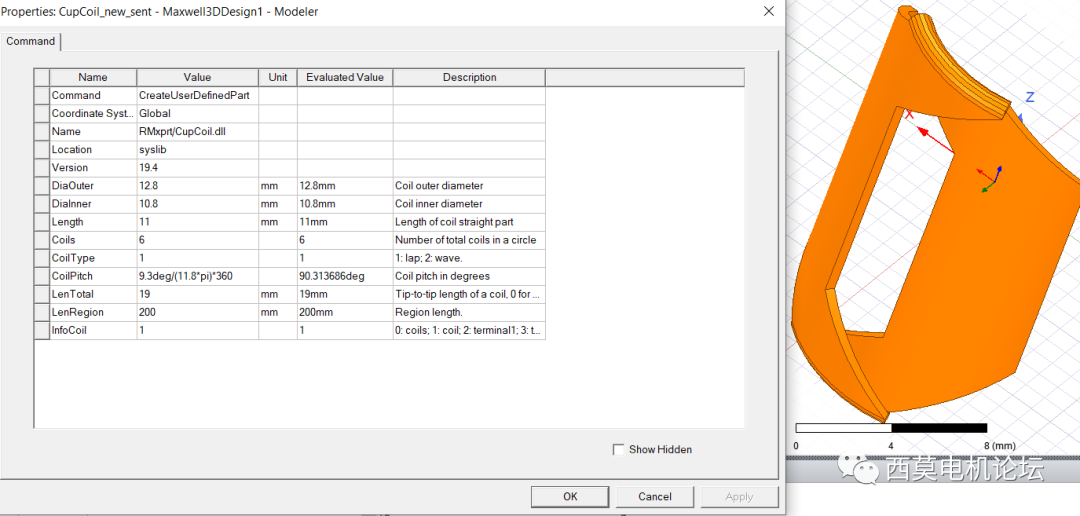This screenshot has height=516, width=1080.
Task: Click the scale bar in the modeler view
Action: click(x=891, y=428)
